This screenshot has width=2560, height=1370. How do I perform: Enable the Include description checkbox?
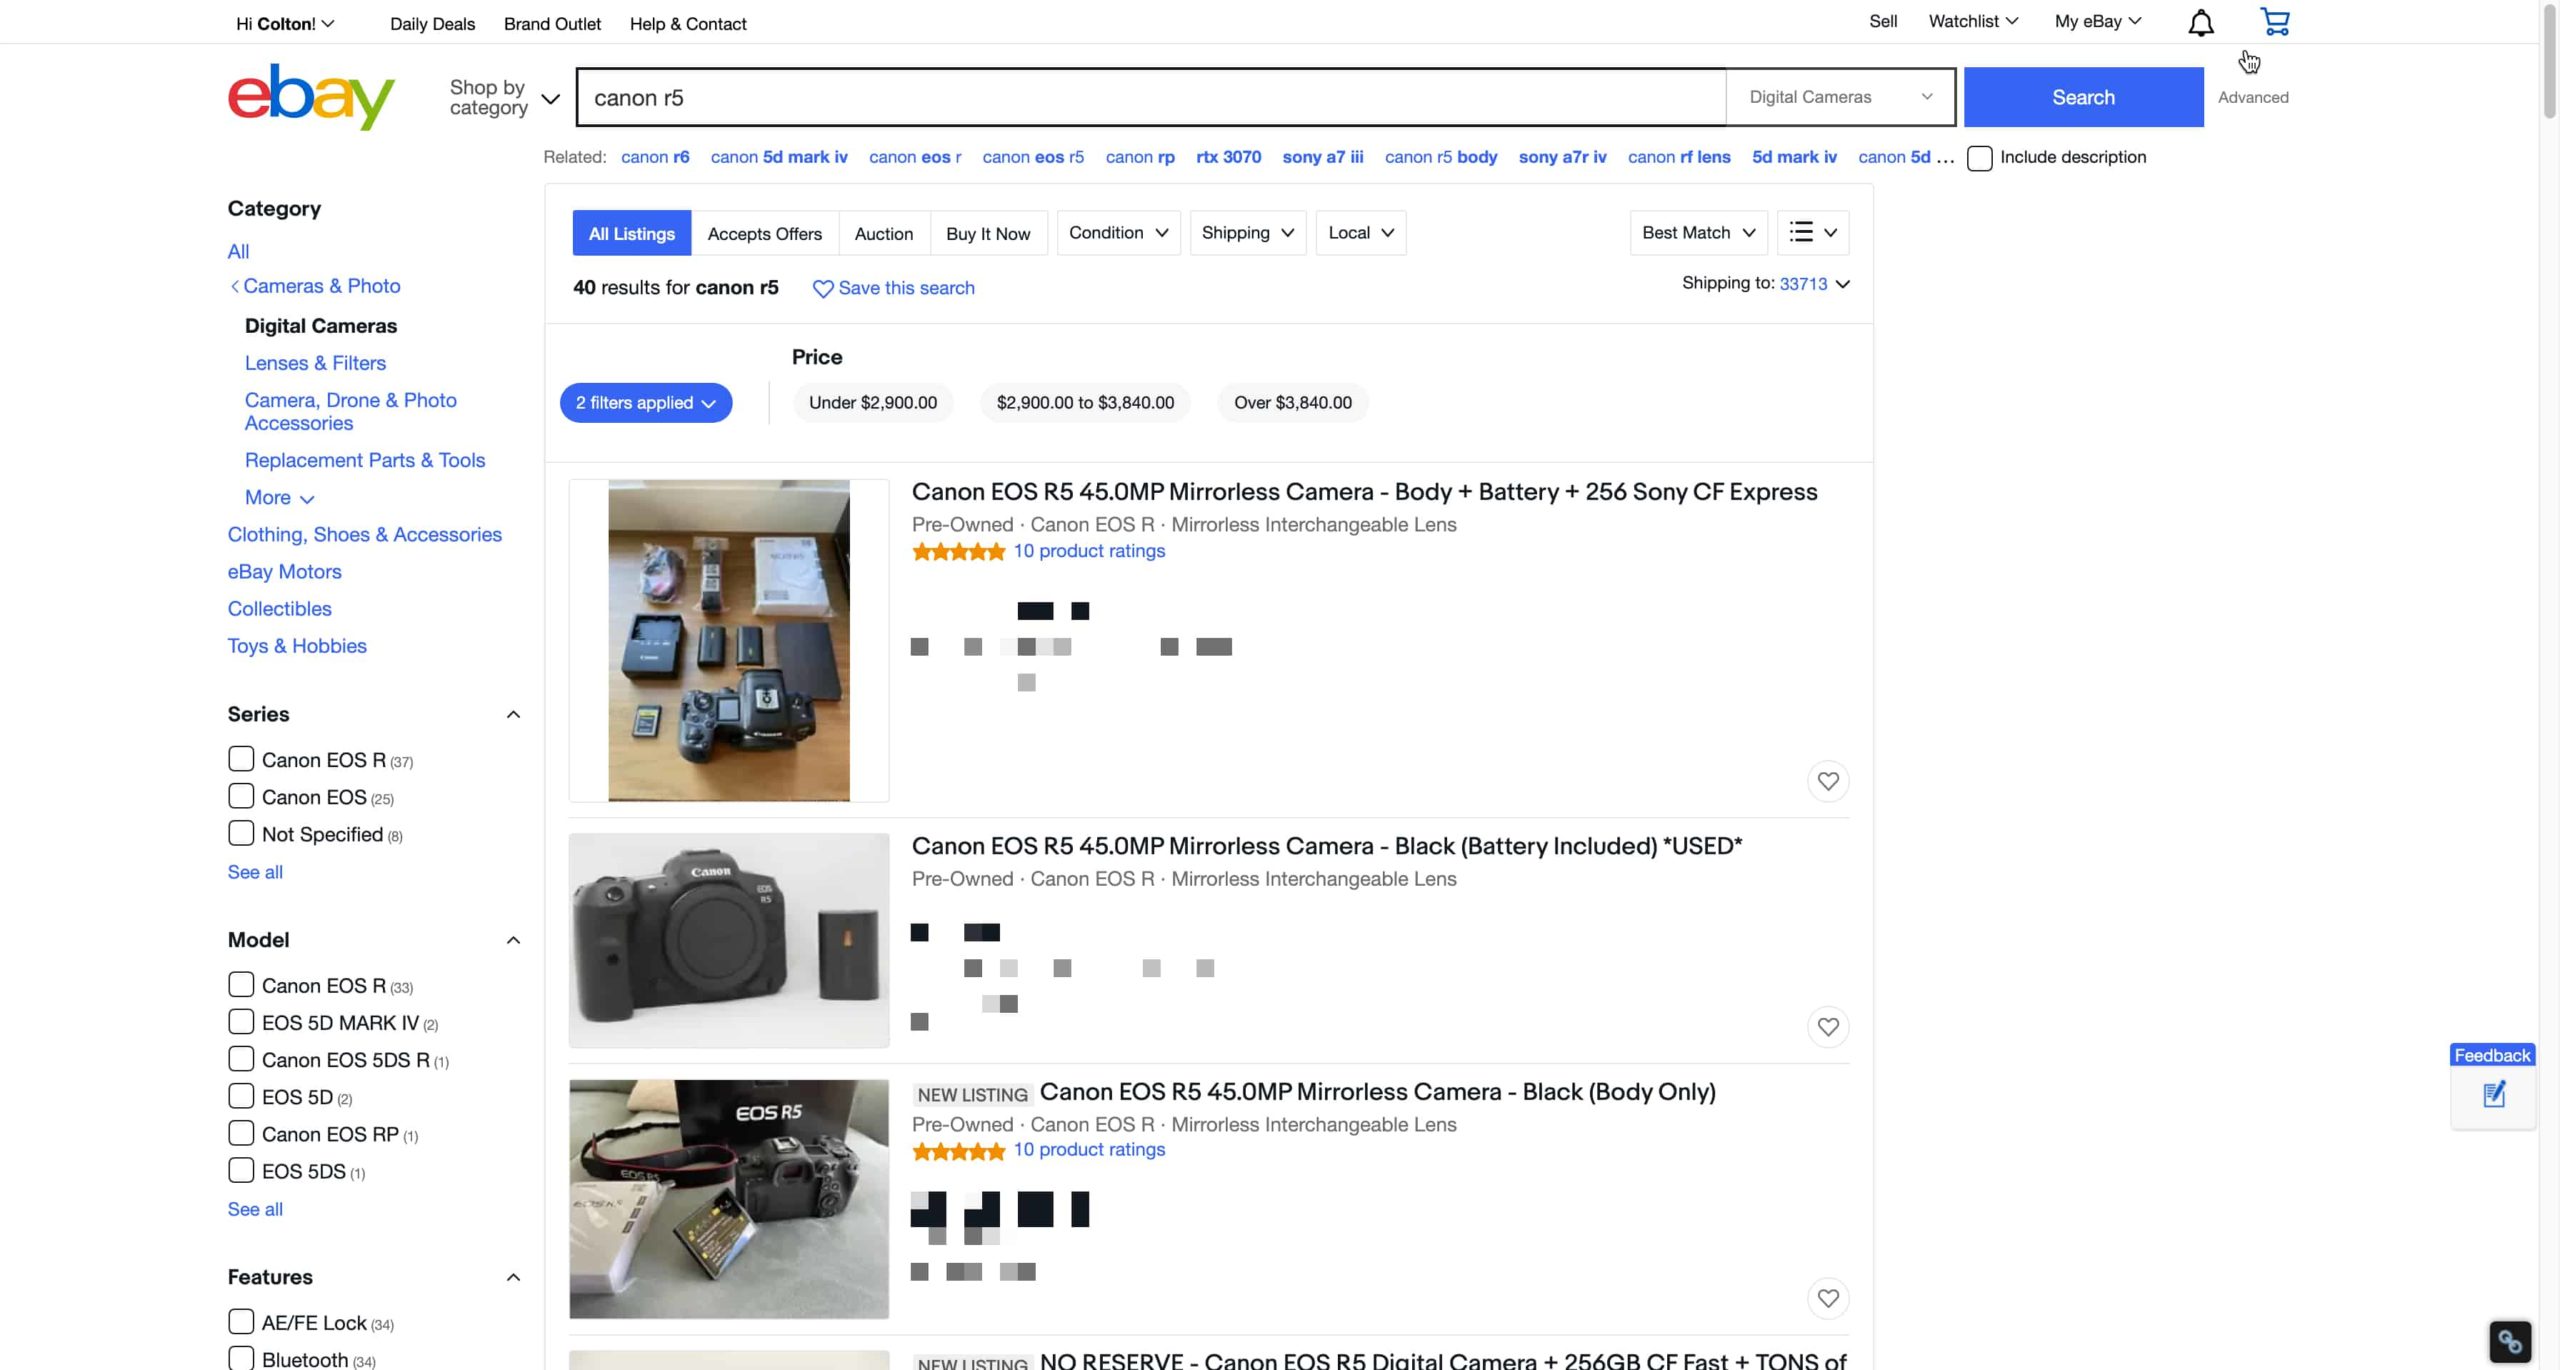[1979, 158]
